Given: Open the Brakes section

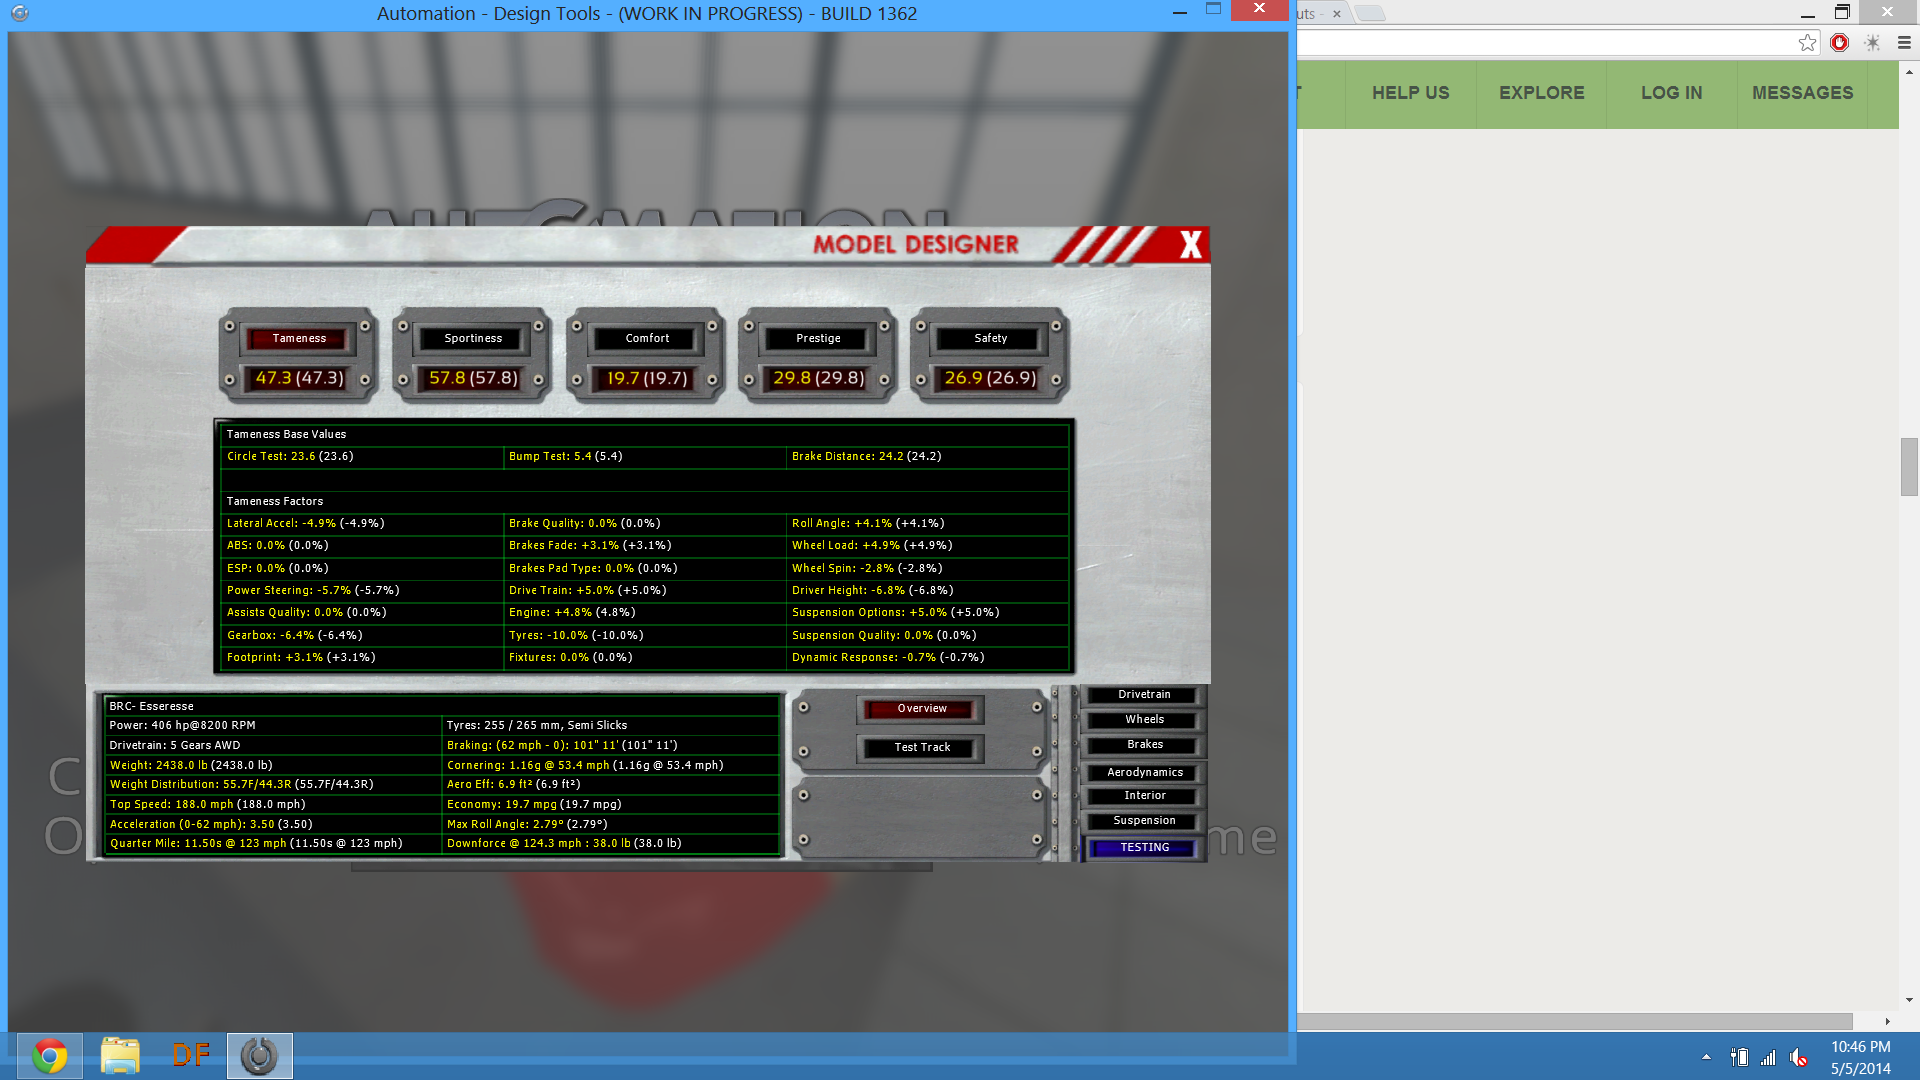Looking at the screenshot, I should click(x=1143, y=745).
